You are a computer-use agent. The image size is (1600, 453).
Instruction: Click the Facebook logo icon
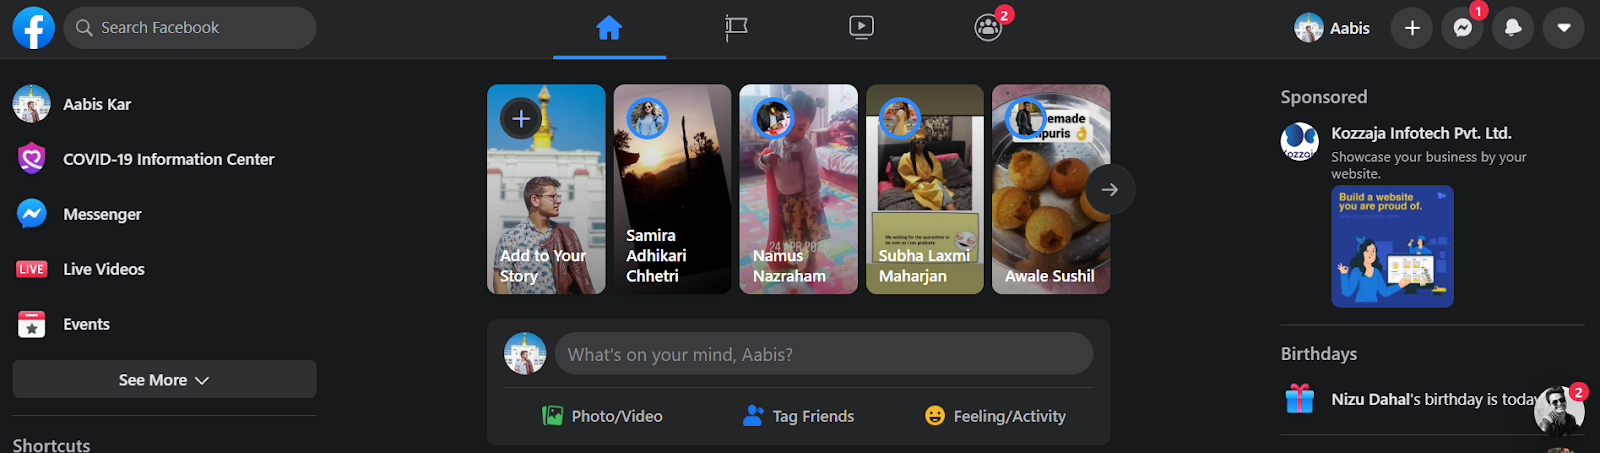tap(33, 28)
